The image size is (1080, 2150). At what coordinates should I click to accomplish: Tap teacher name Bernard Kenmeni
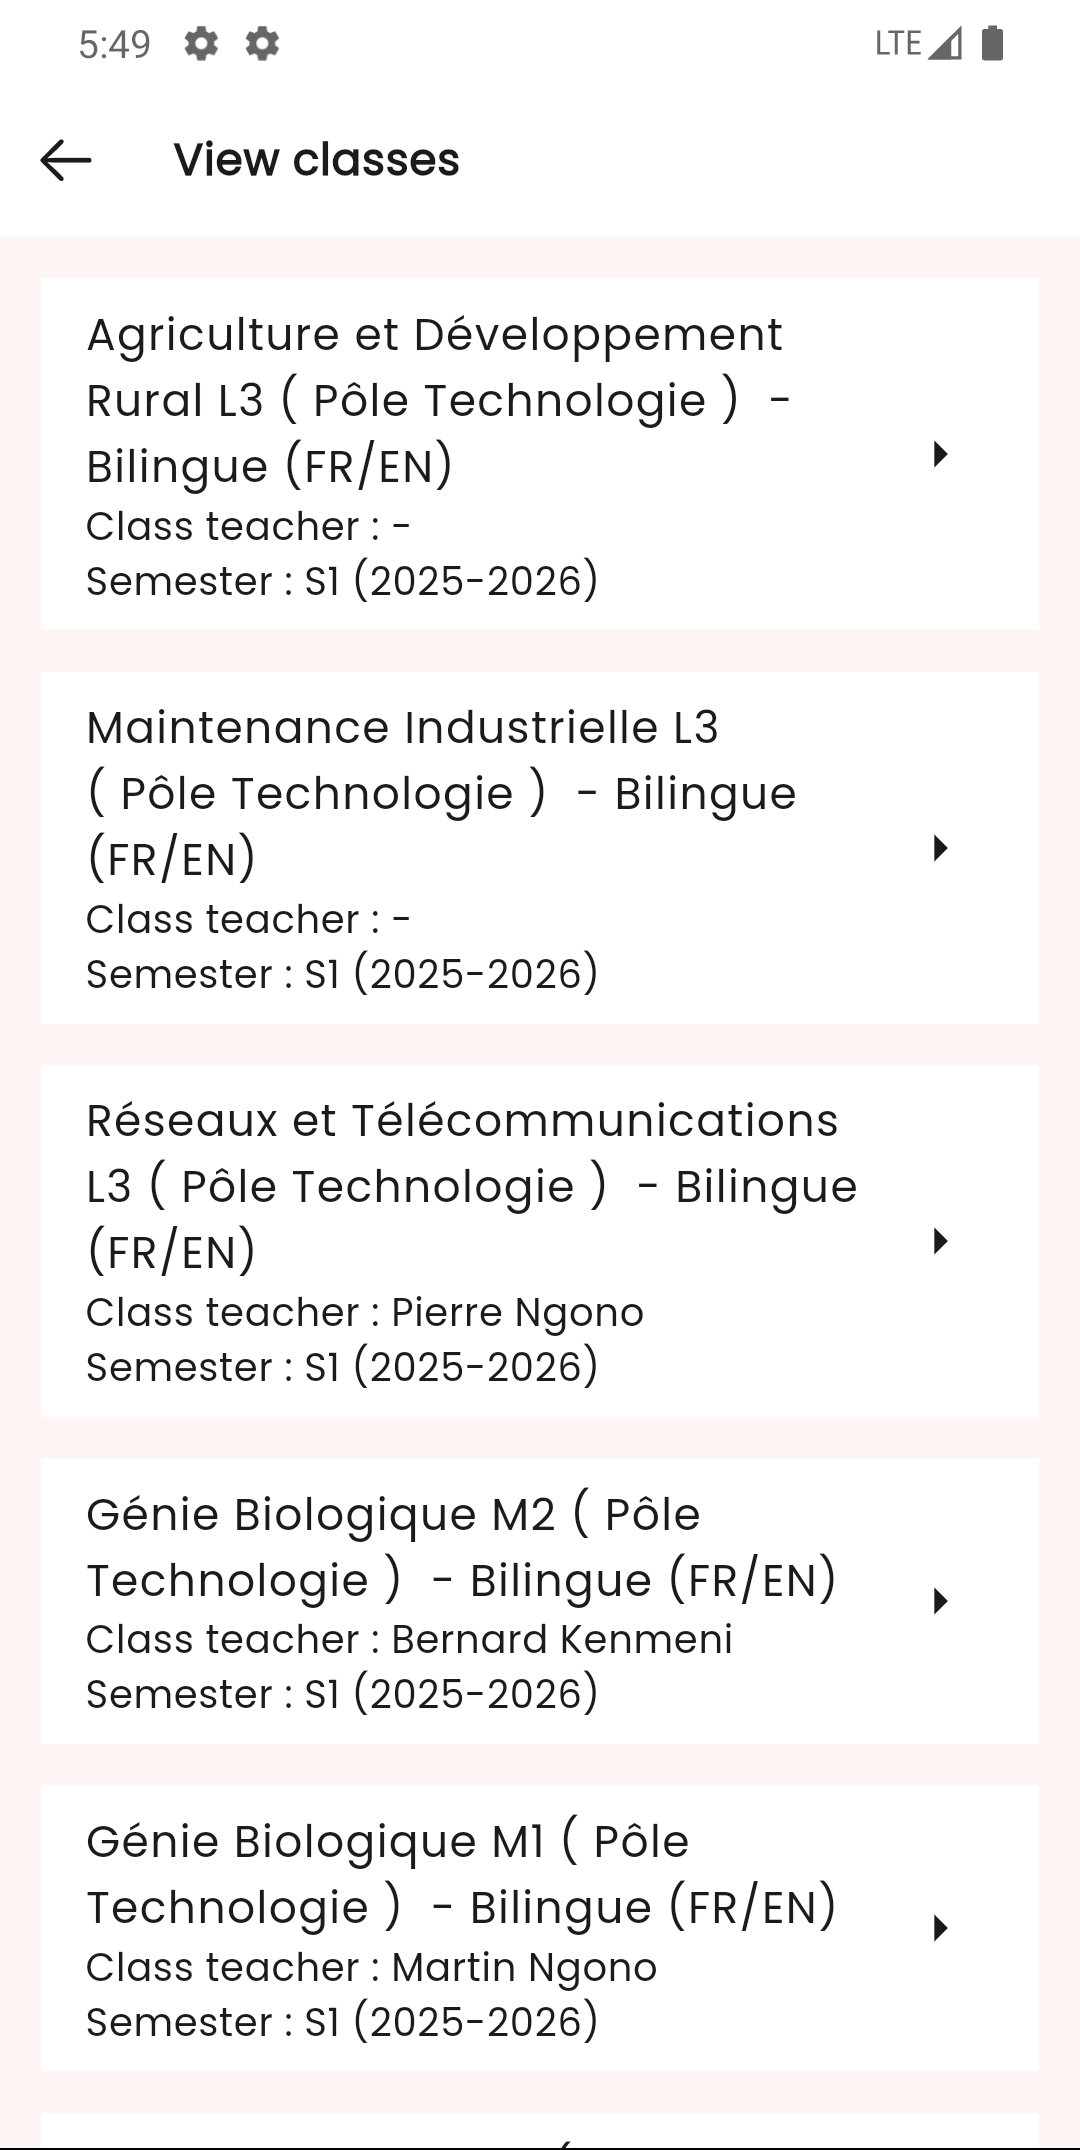(560, 1639)
